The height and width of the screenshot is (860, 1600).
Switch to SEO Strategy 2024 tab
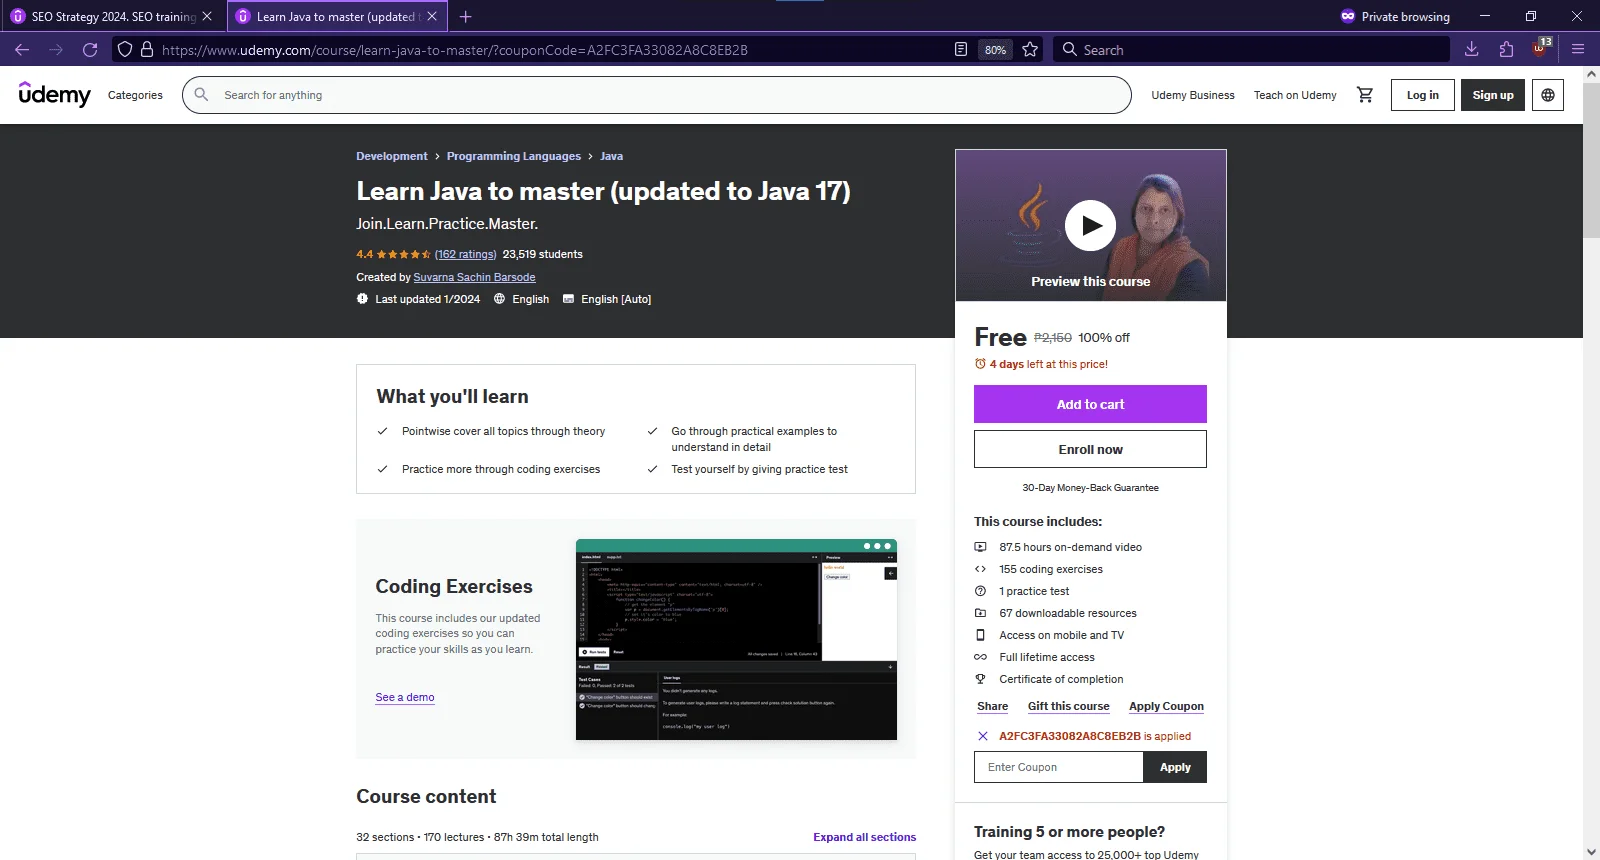coord(112,16)
